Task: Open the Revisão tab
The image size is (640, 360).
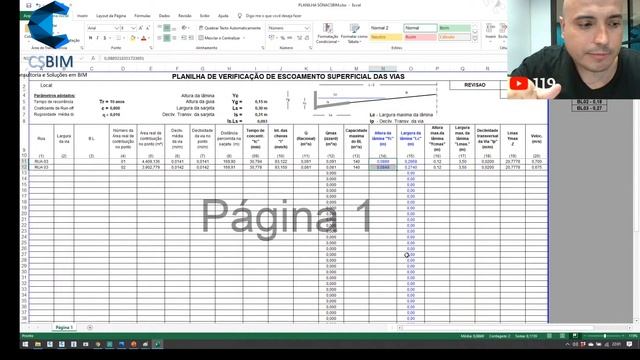Action: click(185, 16)
